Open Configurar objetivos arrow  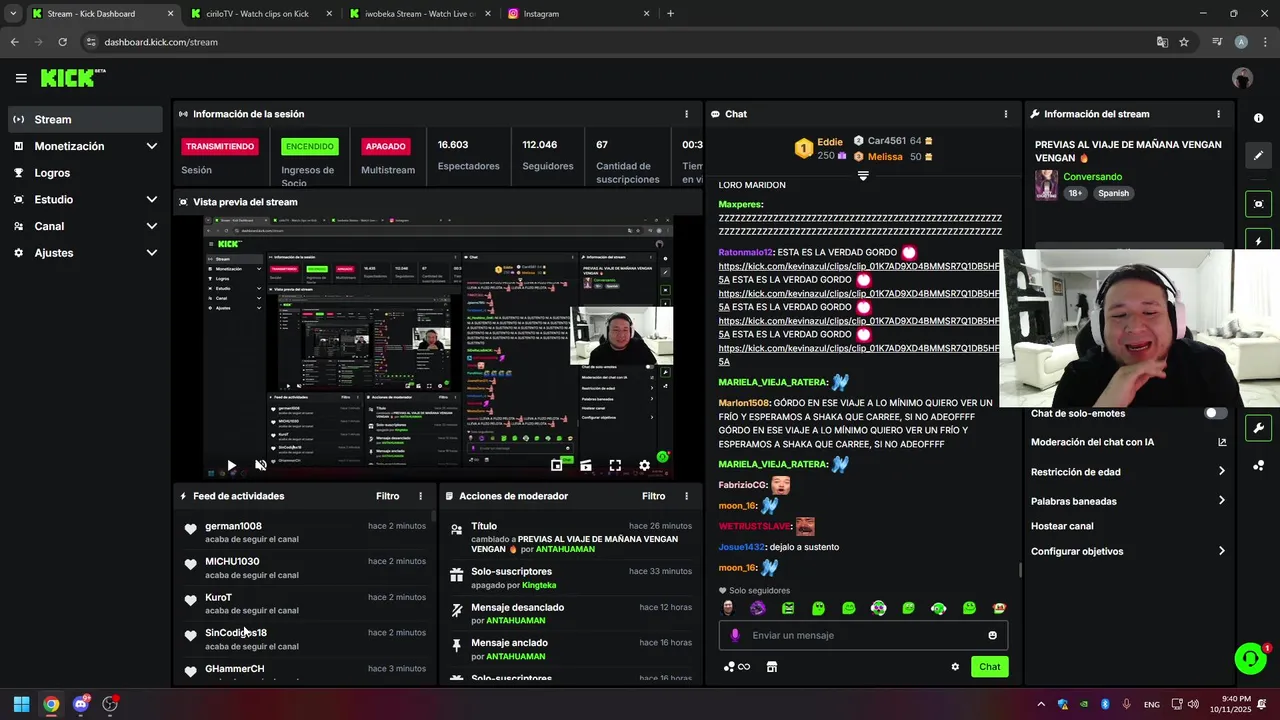pyautogui.click(x=1222, y=551)
